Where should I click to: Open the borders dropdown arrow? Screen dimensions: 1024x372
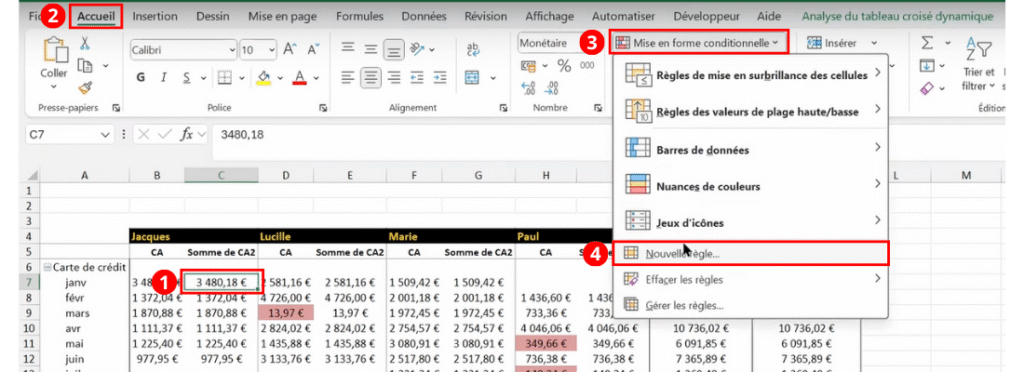[x=243, y=78]
